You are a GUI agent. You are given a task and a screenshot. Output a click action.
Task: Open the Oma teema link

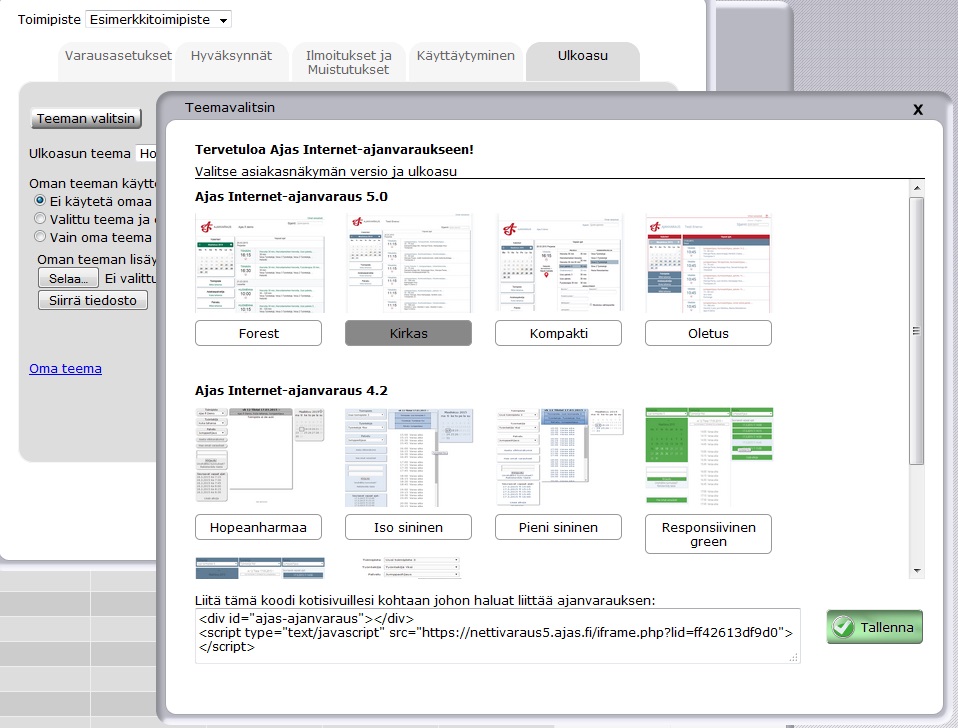click(x=65, y=368)
